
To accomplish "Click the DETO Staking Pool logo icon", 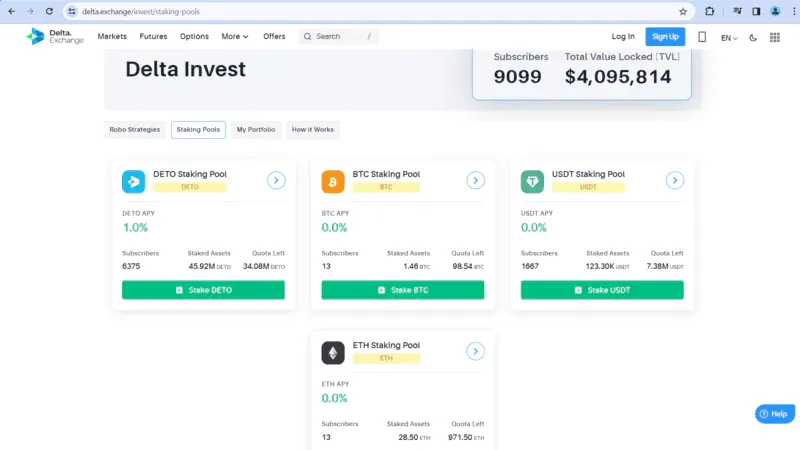I will (133, 182).
